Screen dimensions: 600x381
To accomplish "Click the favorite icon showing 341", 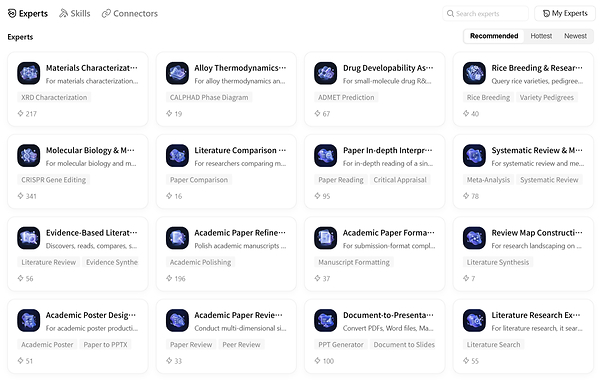I will 21,196.
